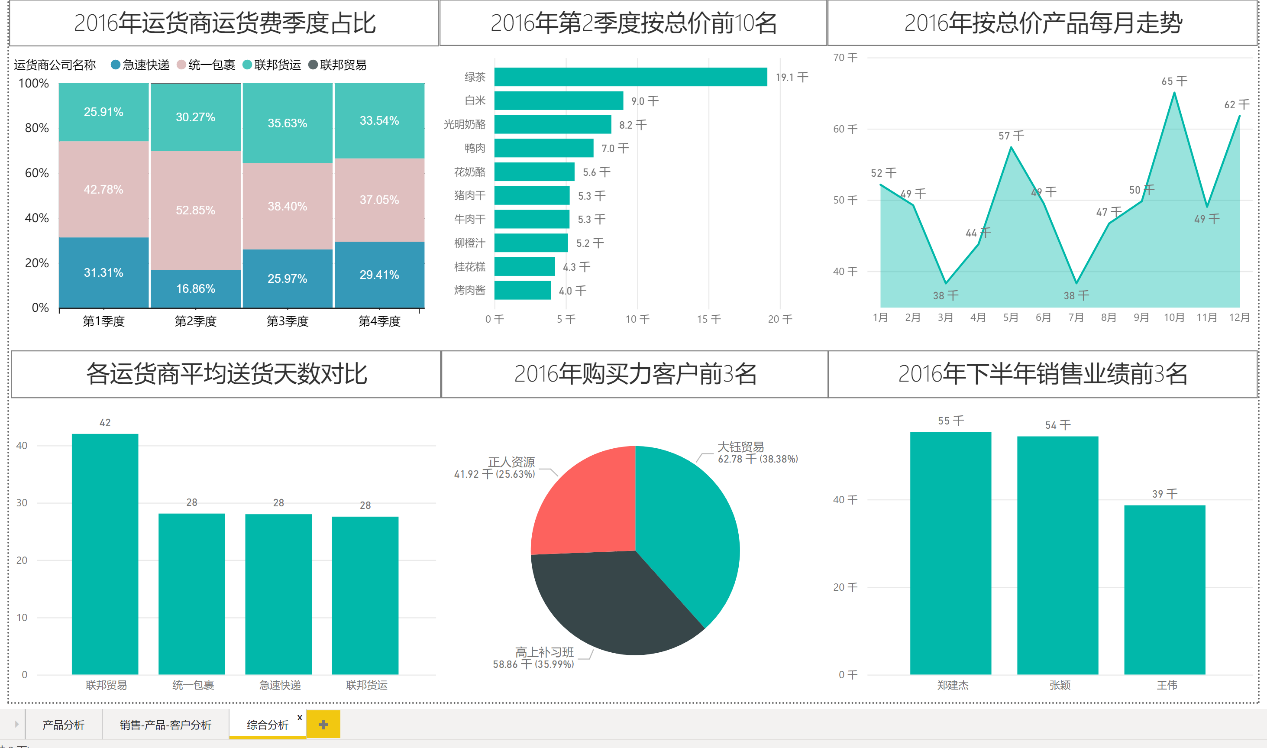Open the 销售-产品-客户分析 tab
The height and width of the screenshot is (748, 1267).
(x=165, y=724)
